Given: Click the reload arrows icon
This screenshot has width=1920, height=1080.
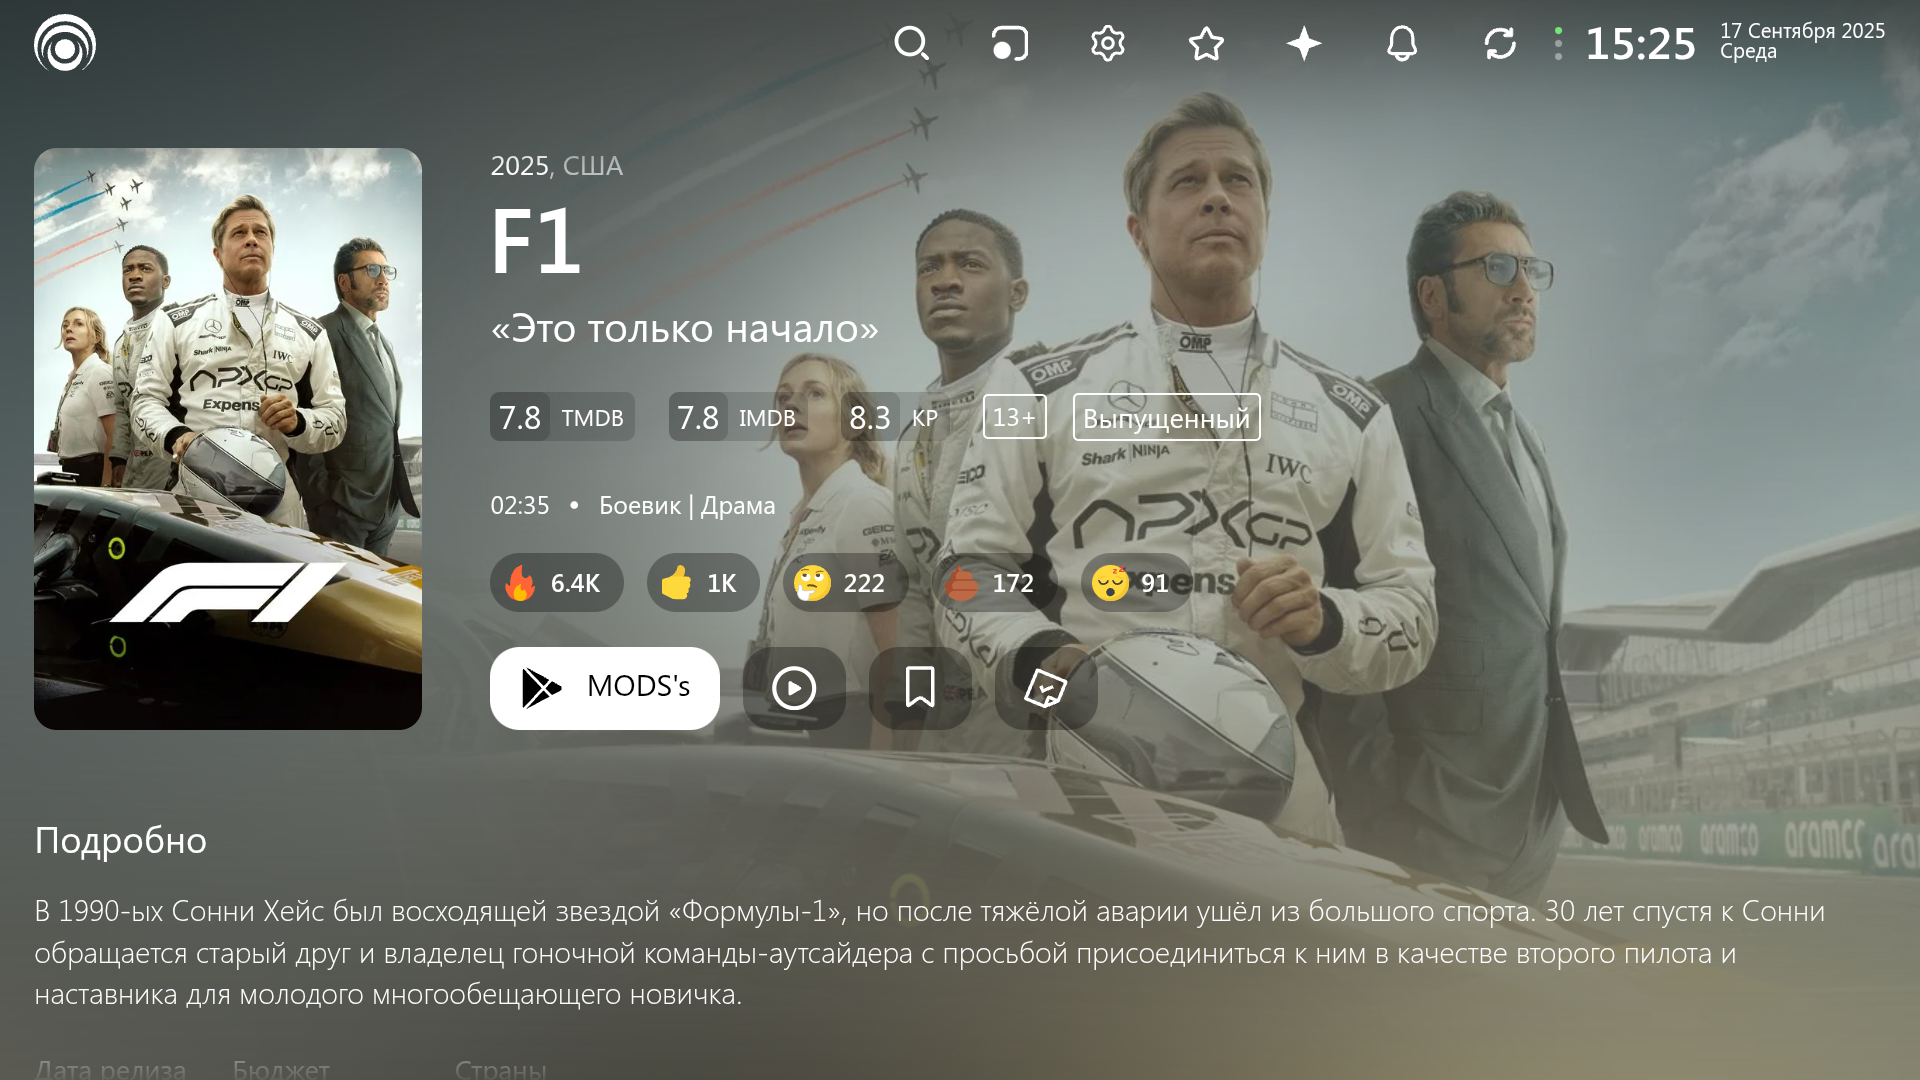Looking at the screenshot, I should coord(1500,44).
